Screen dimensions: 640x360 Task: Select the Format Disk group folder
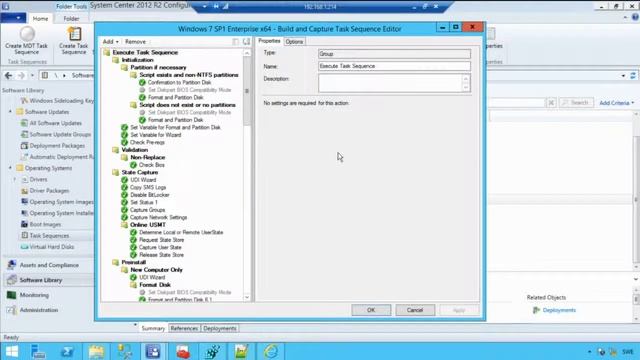[x=133, y=285]
